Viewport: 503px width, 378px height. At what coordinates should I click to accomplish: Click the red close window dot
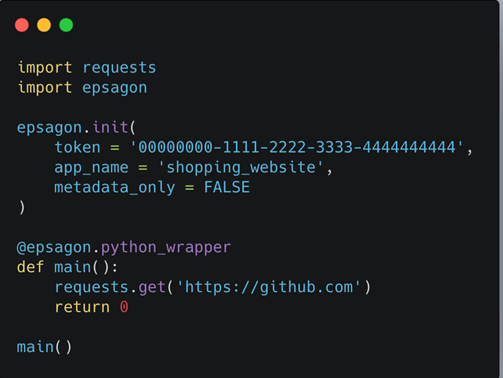22,25
